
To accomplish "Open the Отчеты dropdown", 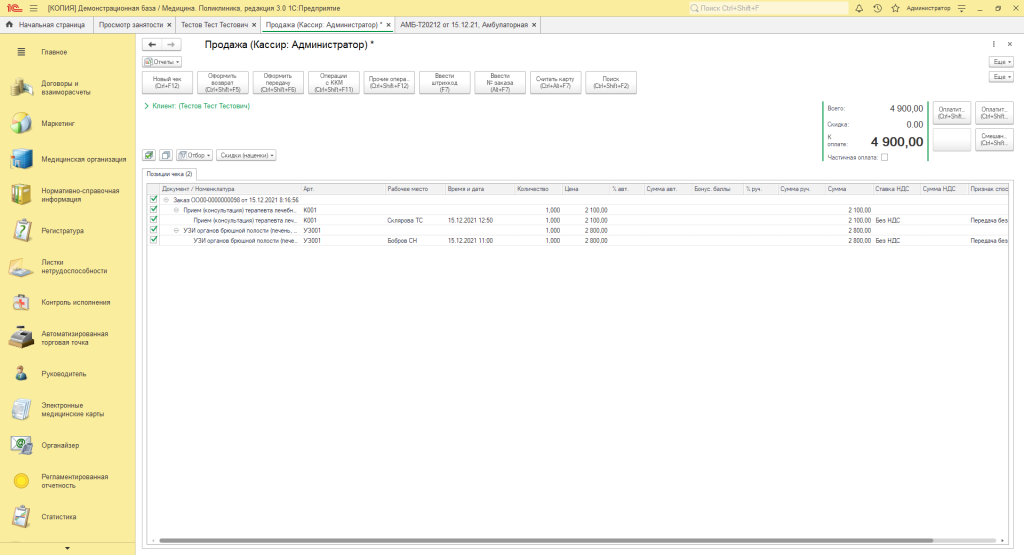I will coord(162,62).
